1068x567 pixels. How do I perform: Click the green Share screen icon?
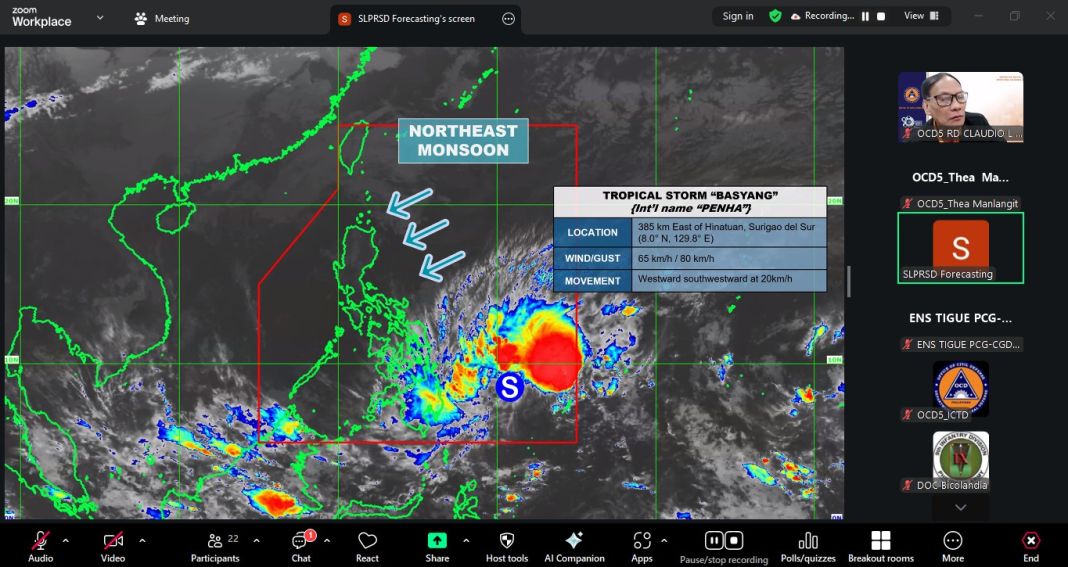437,540
